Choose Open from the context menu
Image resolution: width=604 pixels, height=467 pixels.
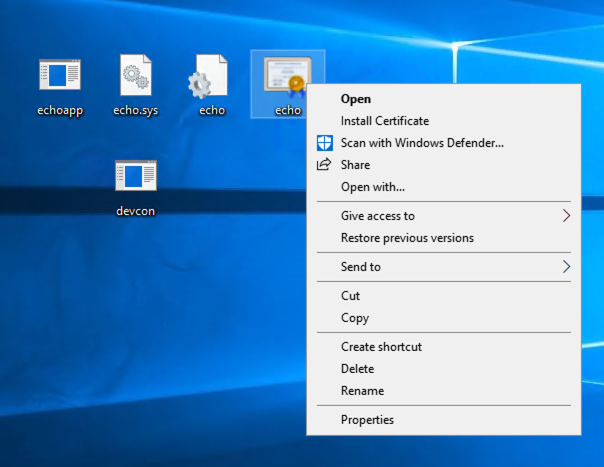[x=356, y=99]
